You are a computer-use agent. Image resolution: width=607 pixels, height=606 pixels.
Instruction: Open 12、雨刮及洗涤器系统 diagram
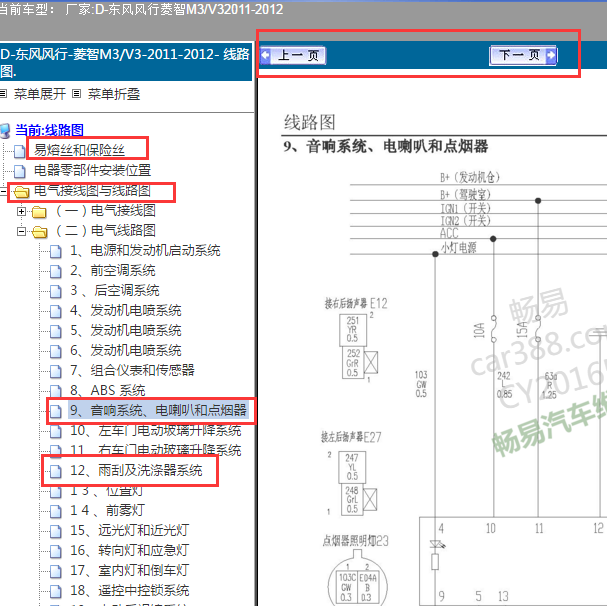pos(136,470)
